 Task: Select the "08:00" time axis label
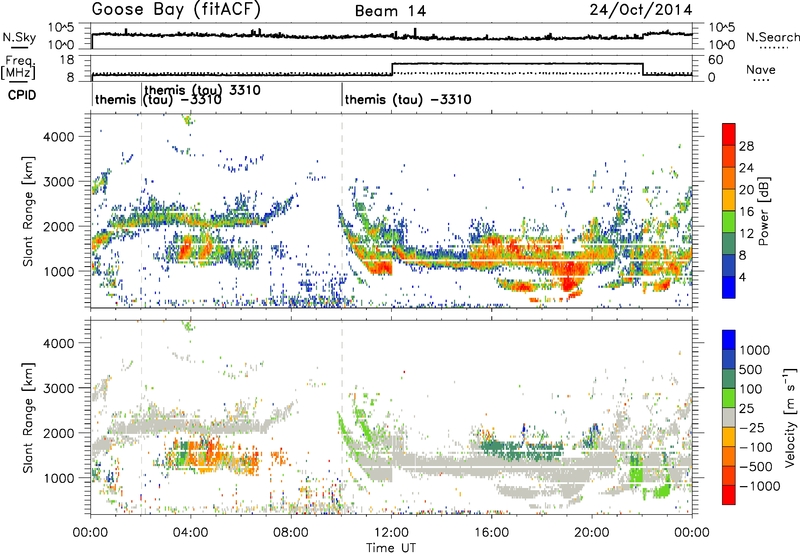click(x=291, y=532)
